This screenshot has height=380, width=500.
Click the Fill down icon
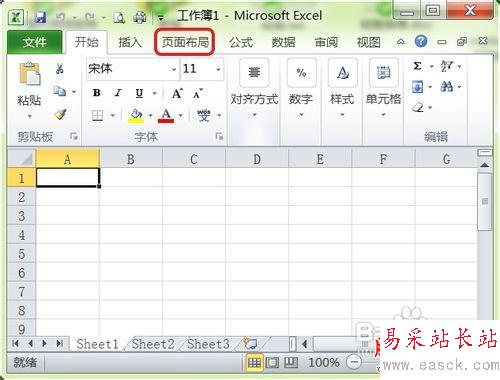click(x=418, y=87)
